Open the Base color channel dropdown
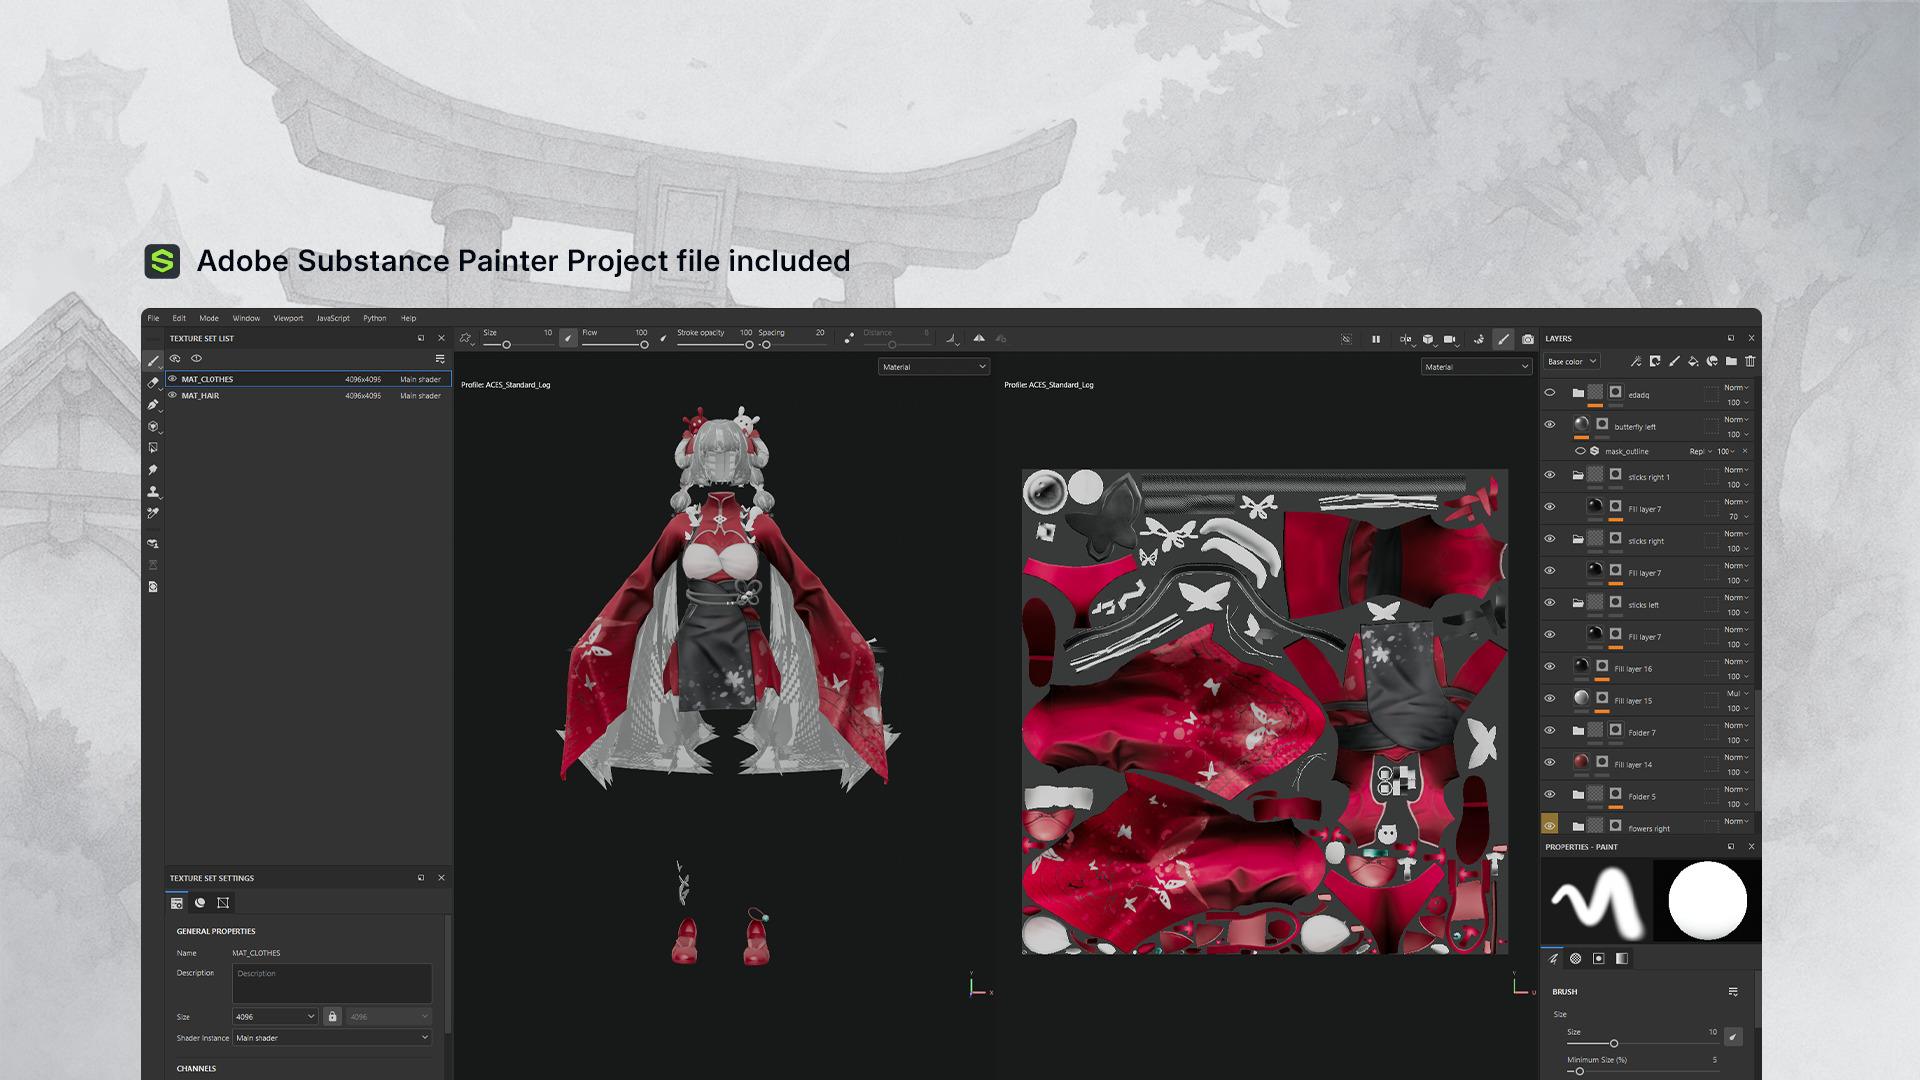This screenshot has width=1920, height=1080. coord(1572,362)
